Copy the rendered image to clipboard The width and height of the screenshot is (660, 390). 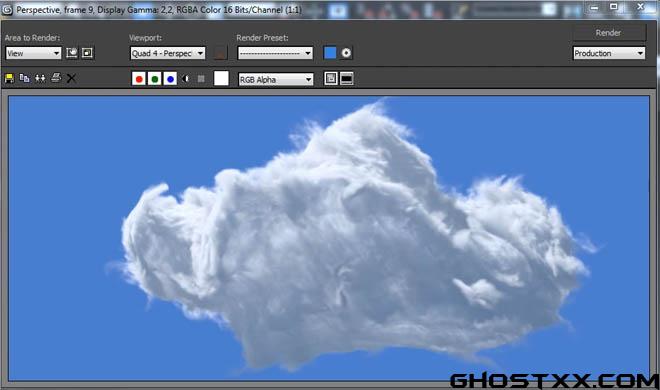pyautogui.click(x=24, y=78)
